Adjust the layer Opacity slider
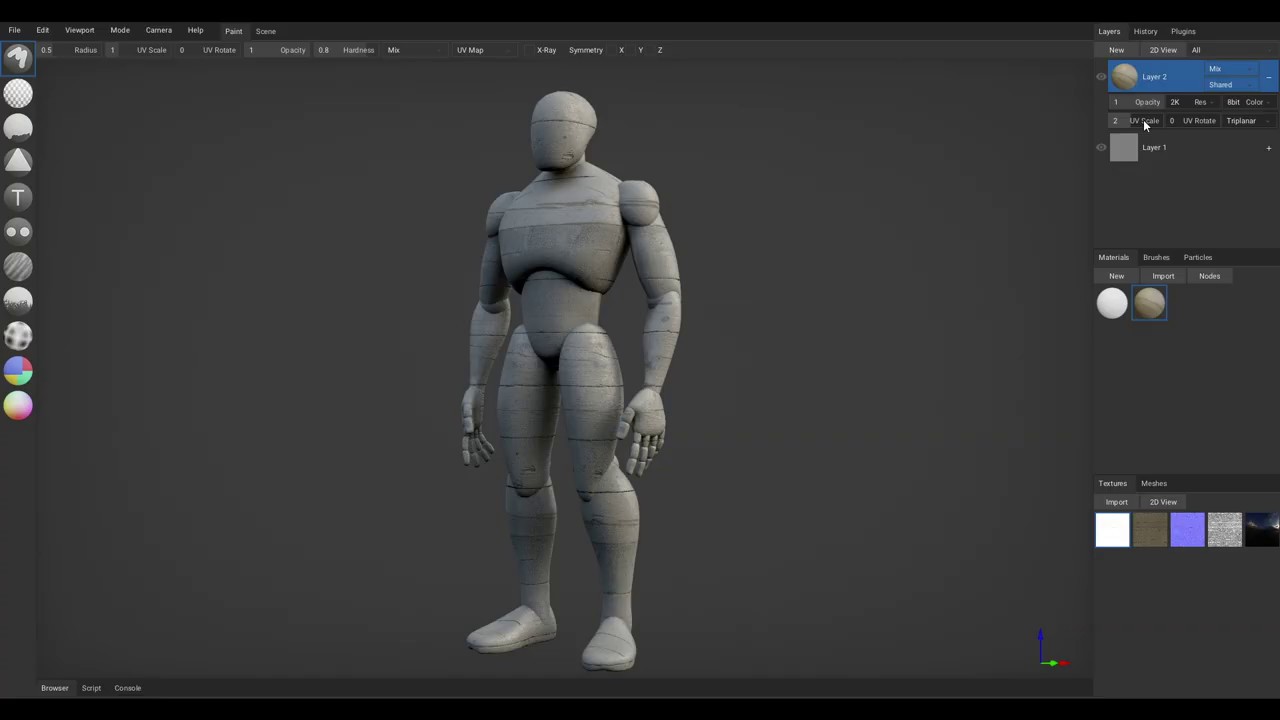The height and width of the screenshot is (720, 1280). click(1139, 102)
